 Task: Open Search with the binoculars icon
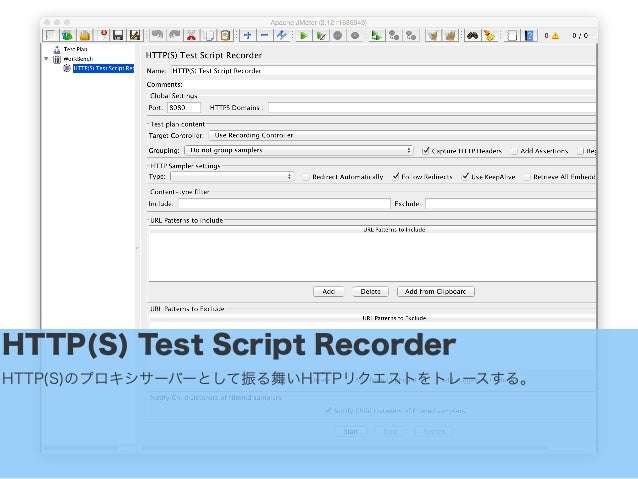point(472,35)
